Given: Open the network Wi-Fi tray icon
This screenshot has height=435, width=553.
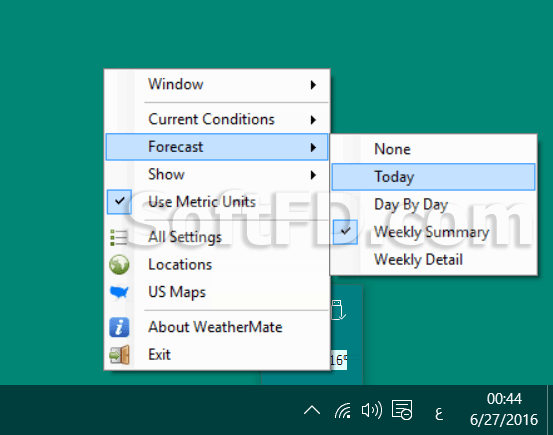Looking at the screenshot, I should [343, 410].
